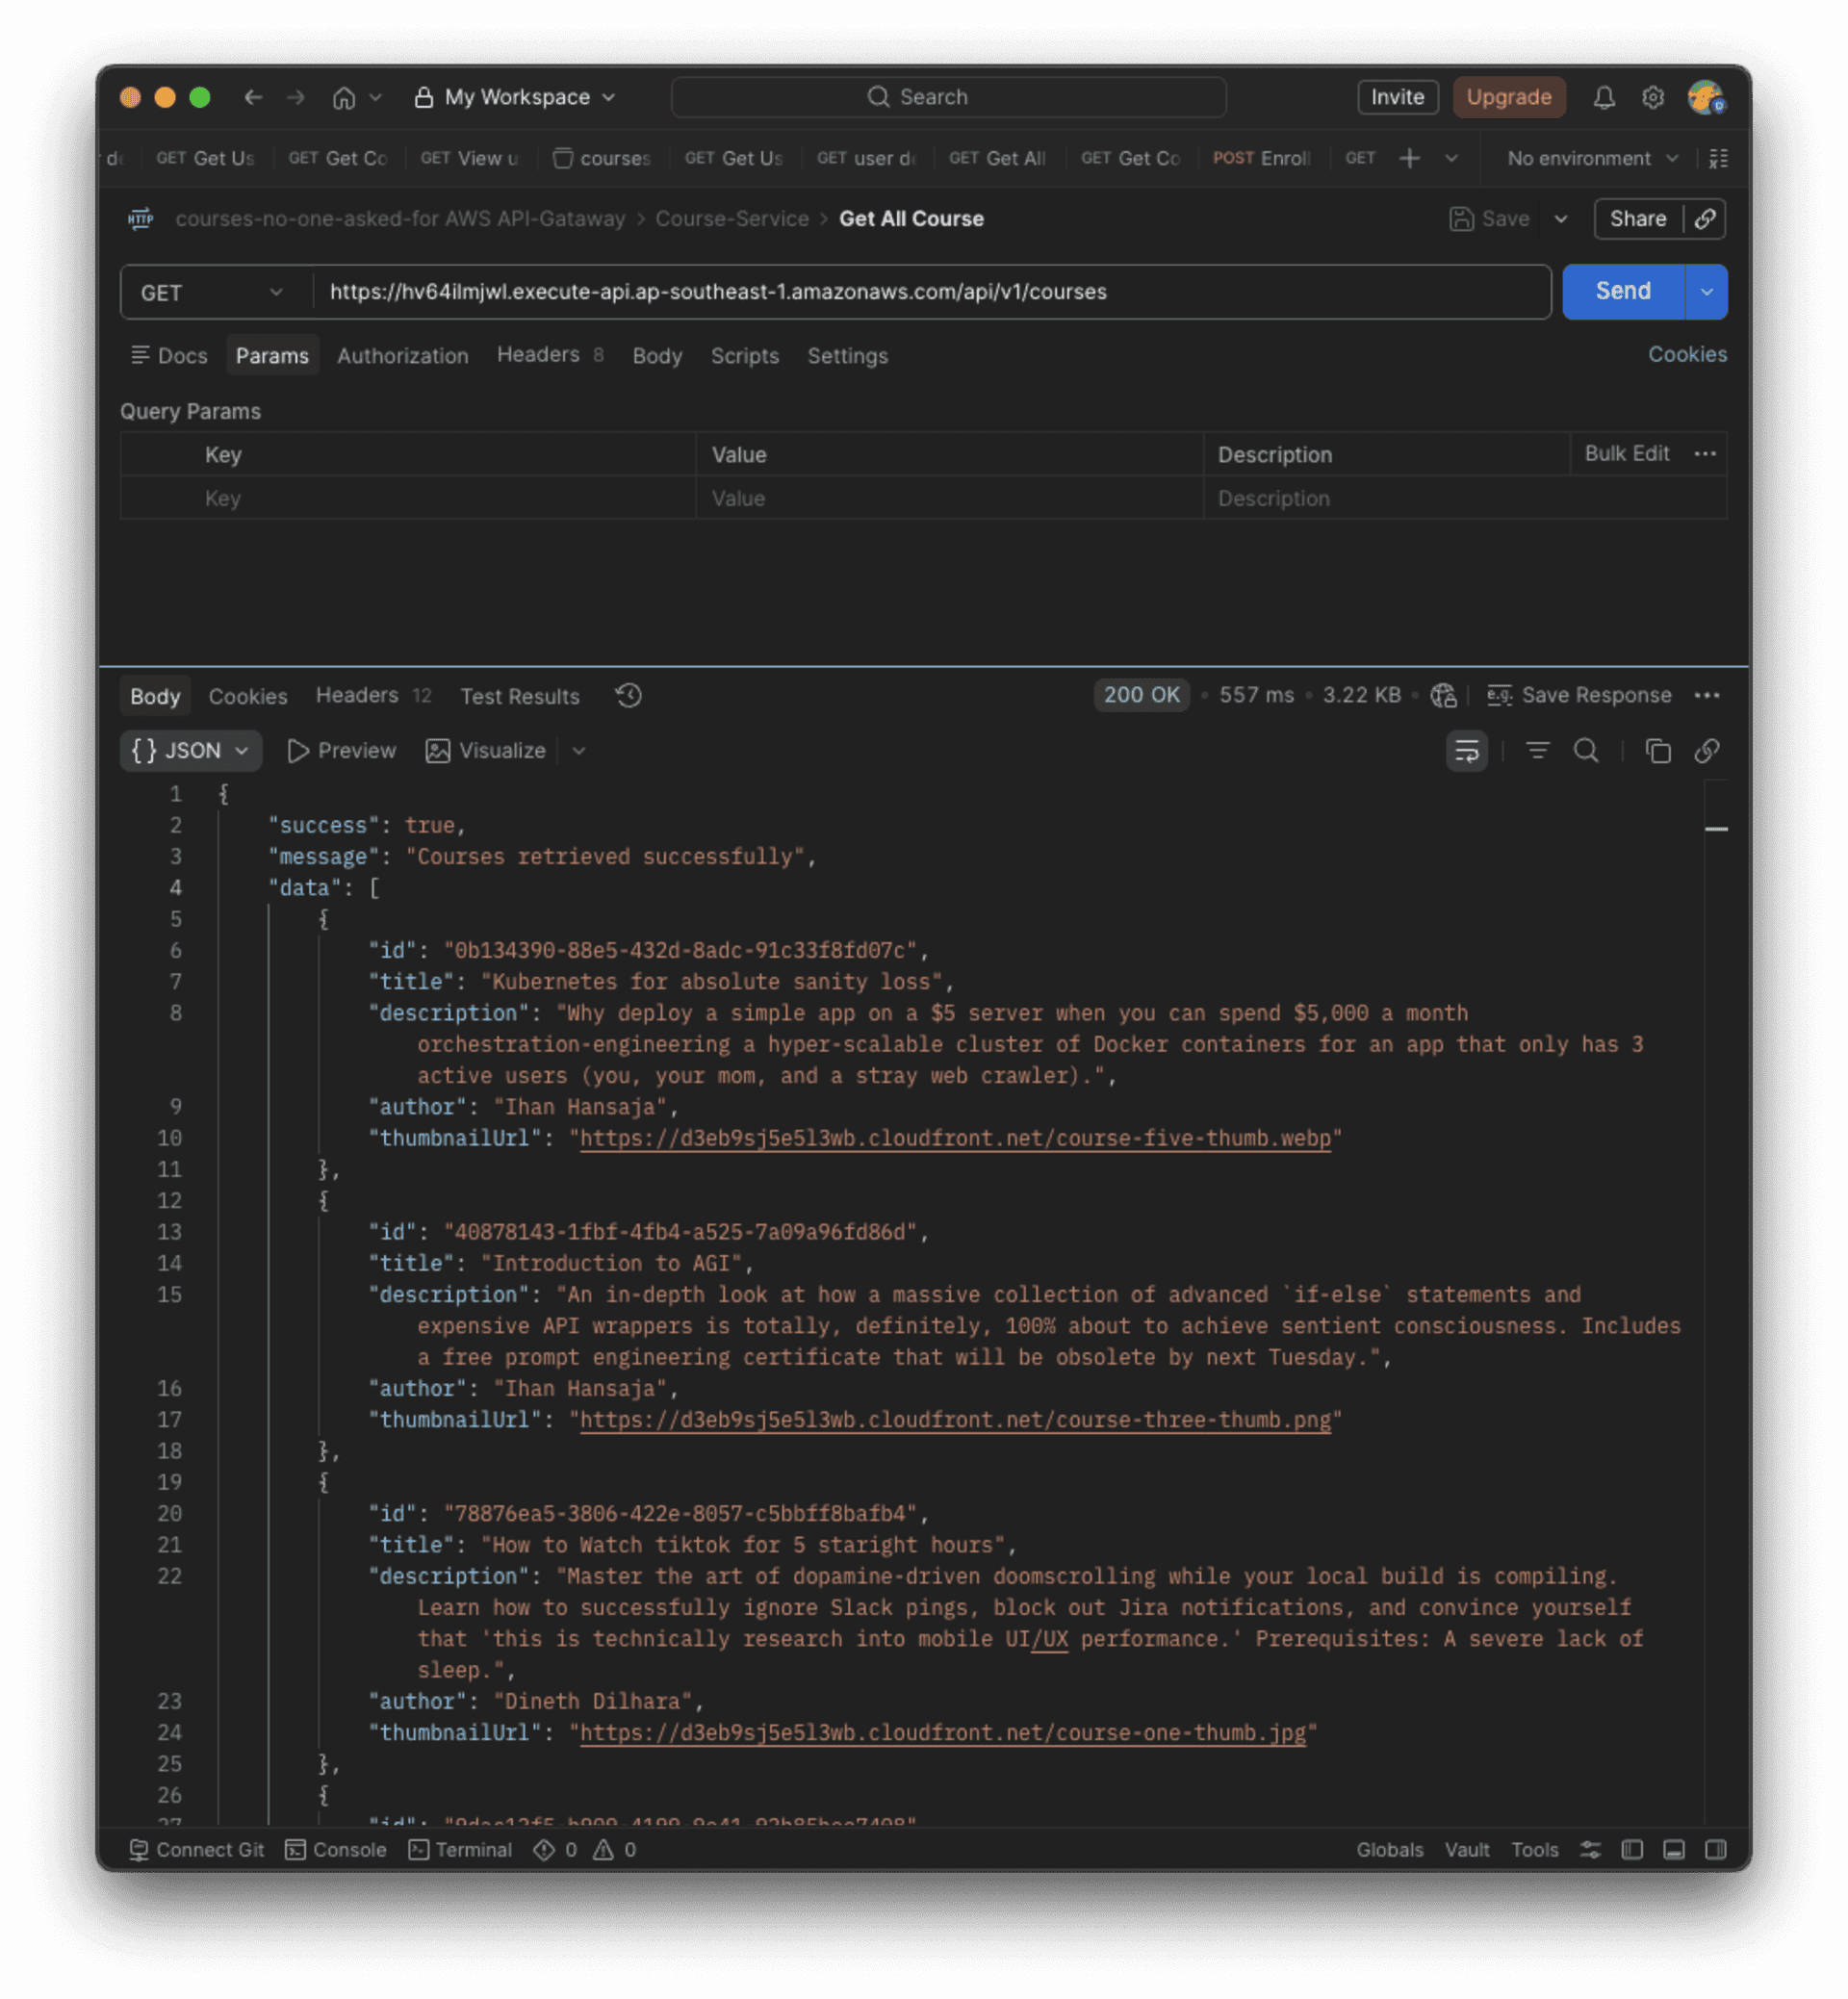Open the Cookies link

pos(1688,354)
